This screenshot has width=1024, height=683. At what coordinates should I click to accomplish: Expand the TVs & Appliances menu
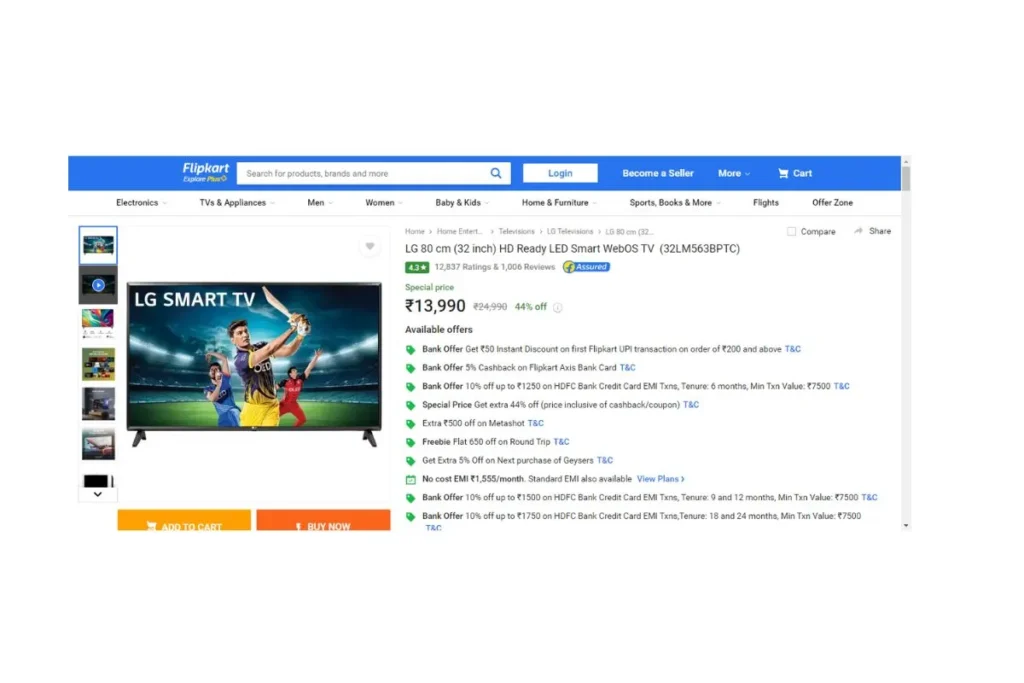click(x=236, y=202)
